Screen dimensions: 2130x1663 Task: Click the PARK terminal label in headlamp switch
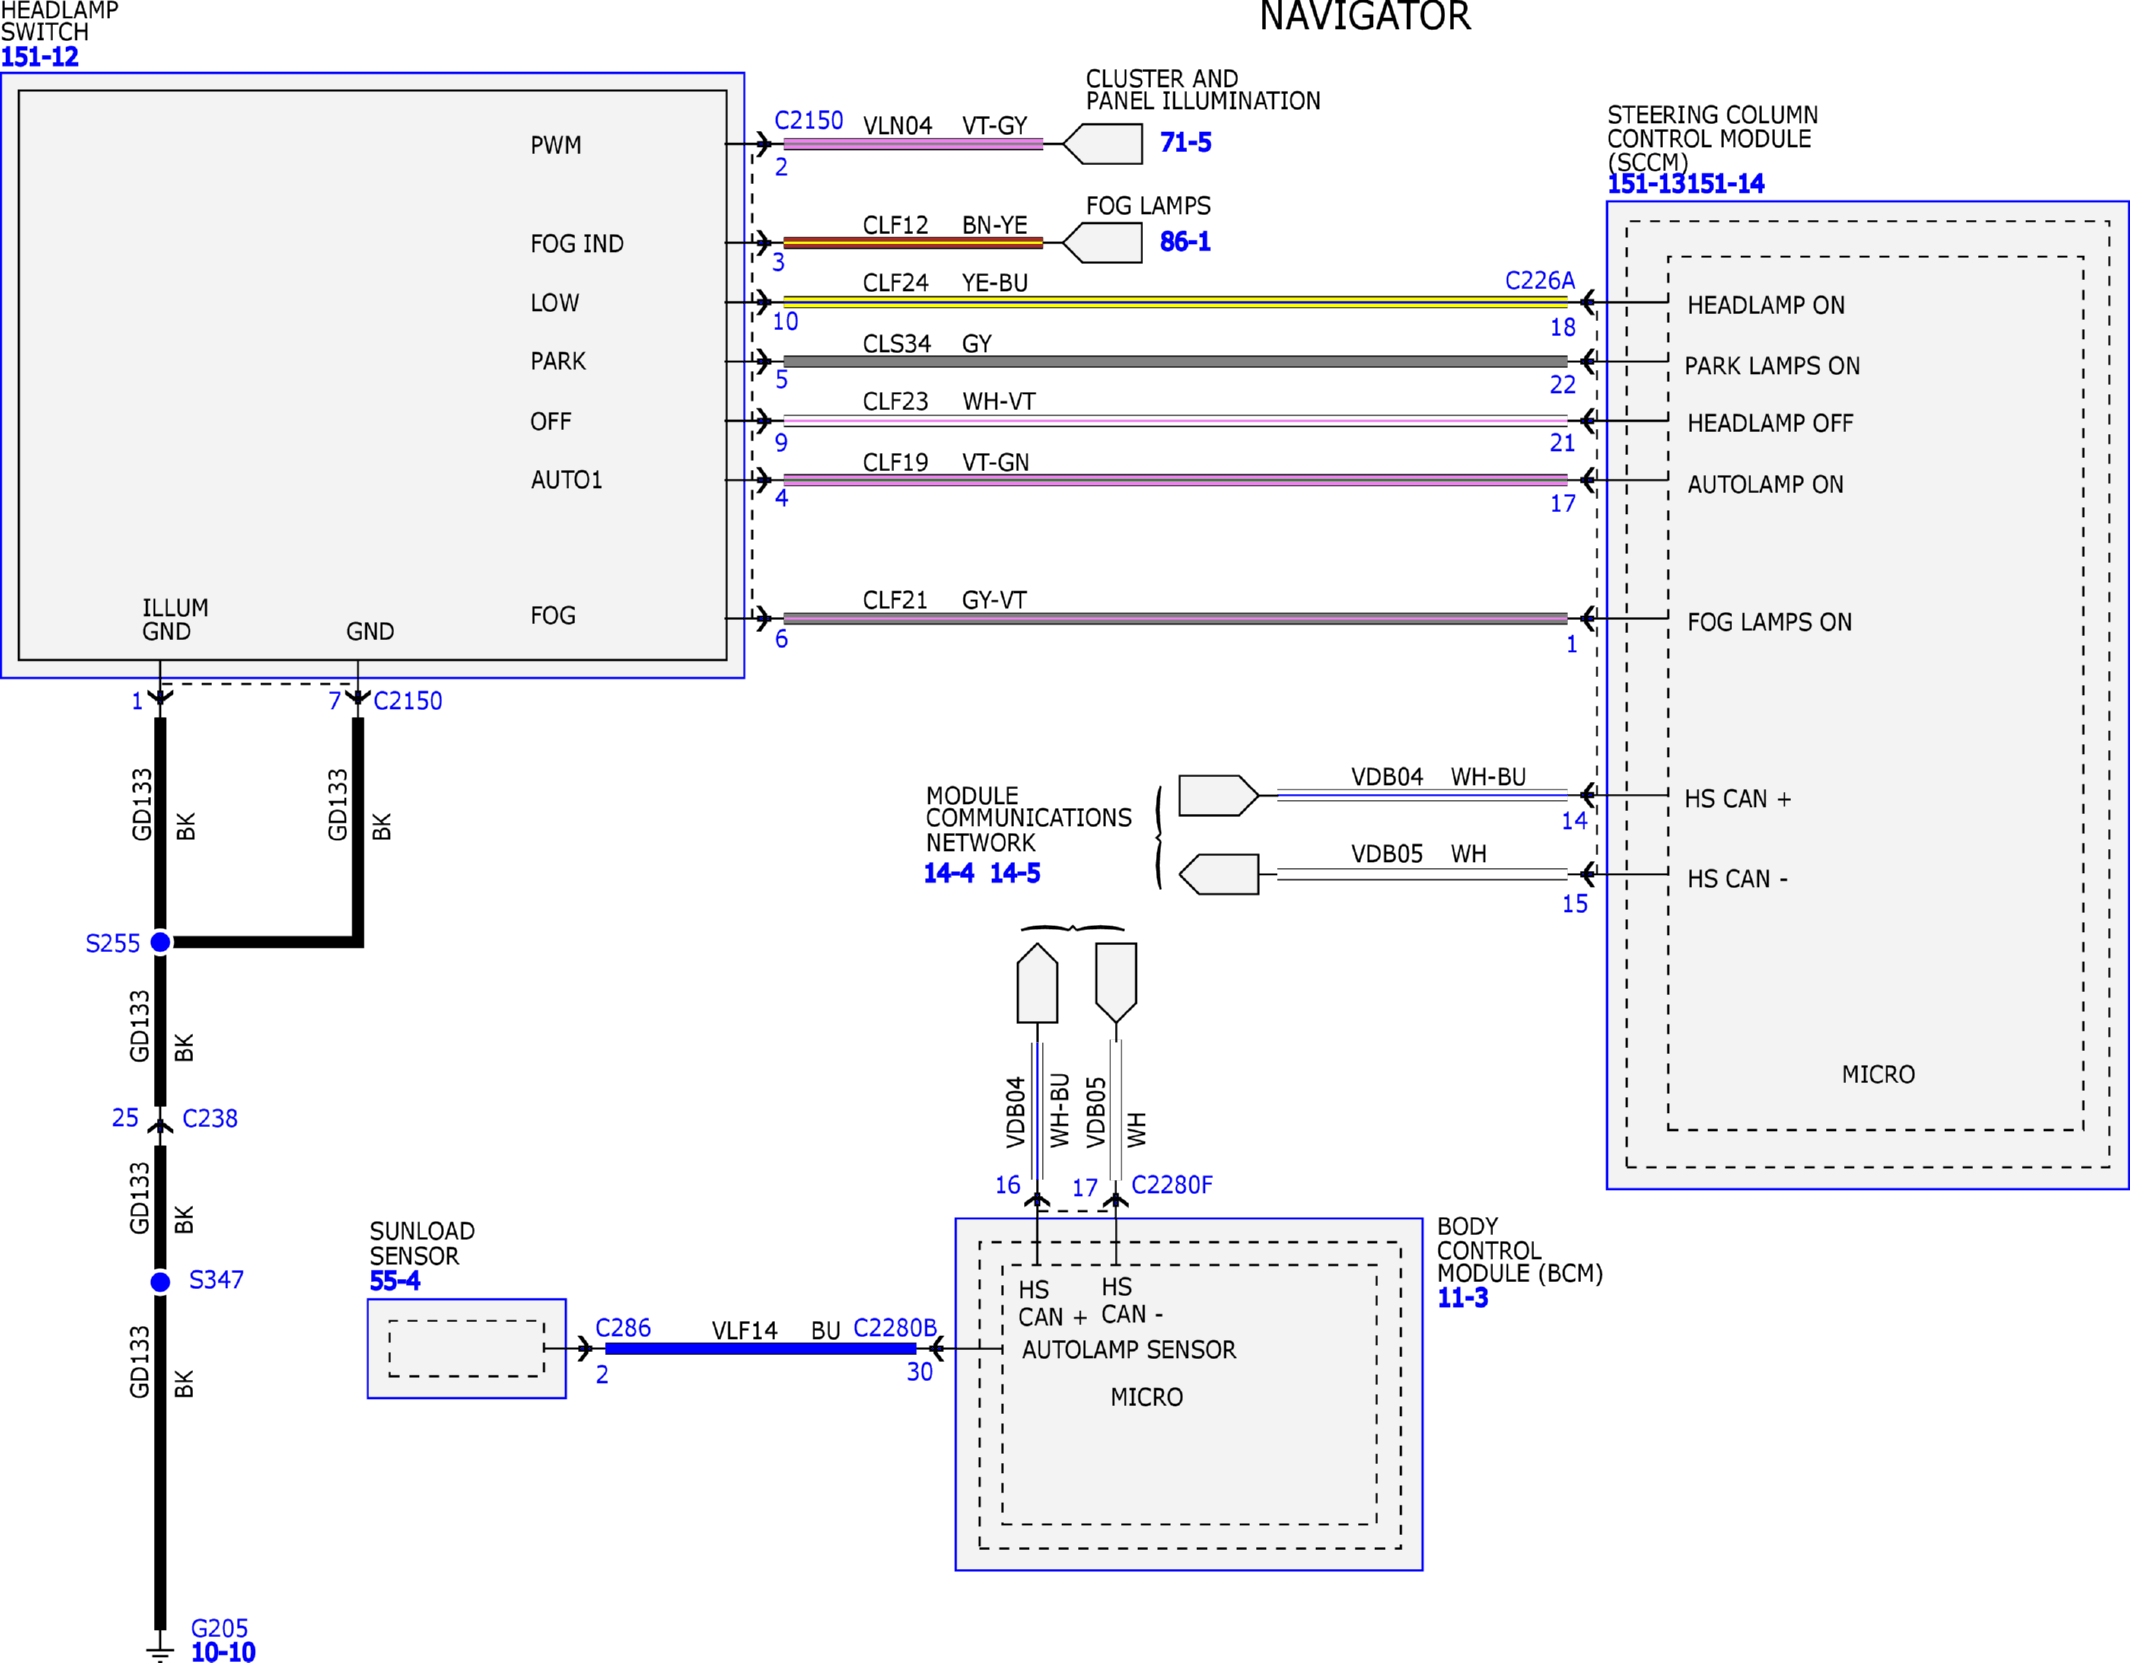pyautogui.click(x=558, y=361)
